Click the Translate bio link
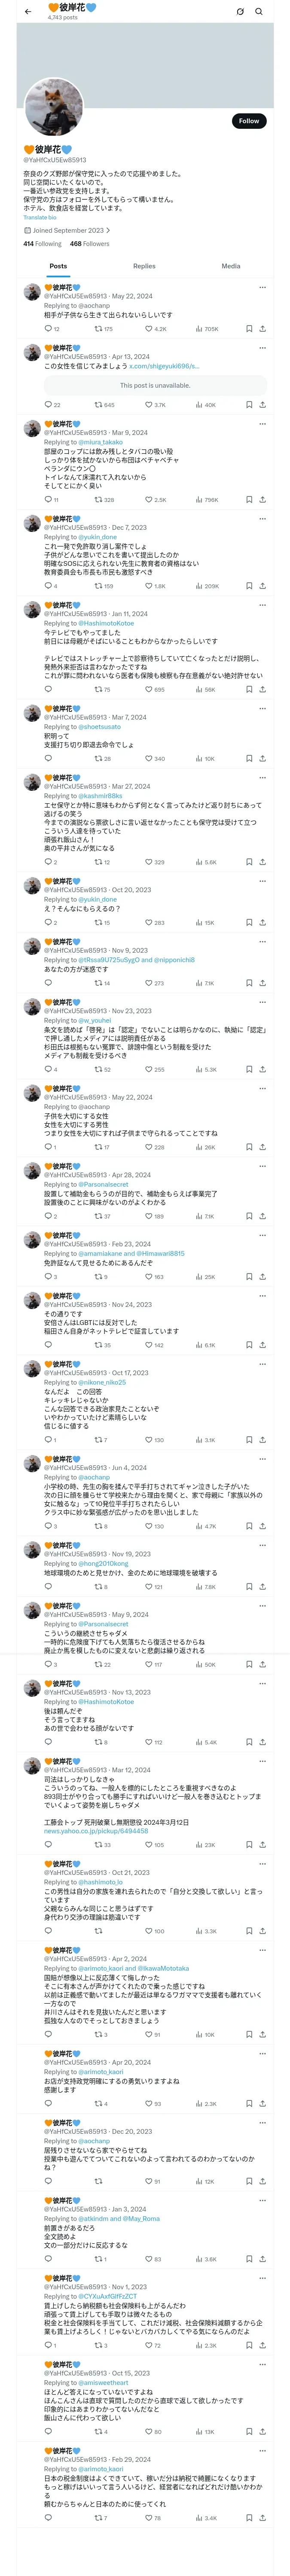The image size is (290, 2576). (x=40, y=217)
